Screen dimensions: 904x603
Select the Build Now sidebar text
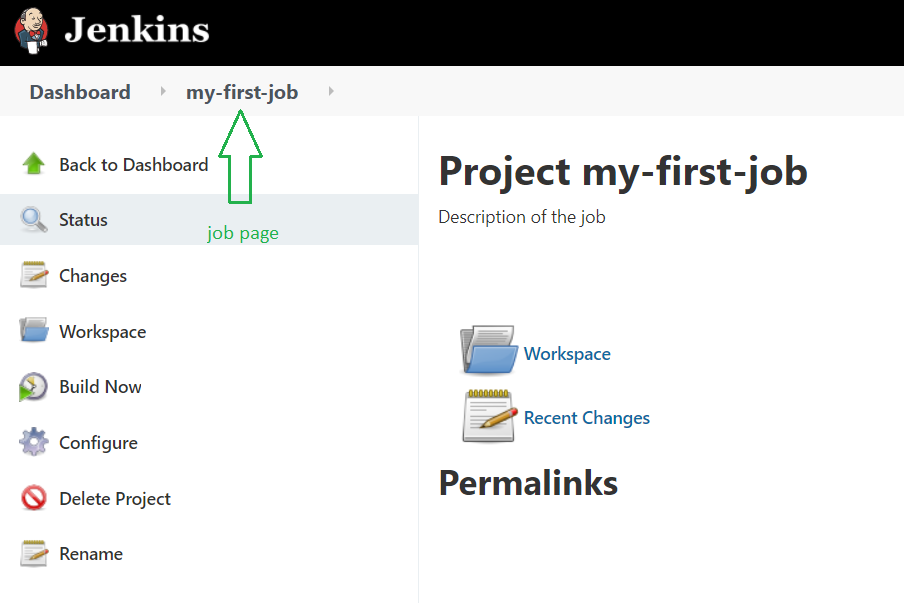[x=100, y=387]
